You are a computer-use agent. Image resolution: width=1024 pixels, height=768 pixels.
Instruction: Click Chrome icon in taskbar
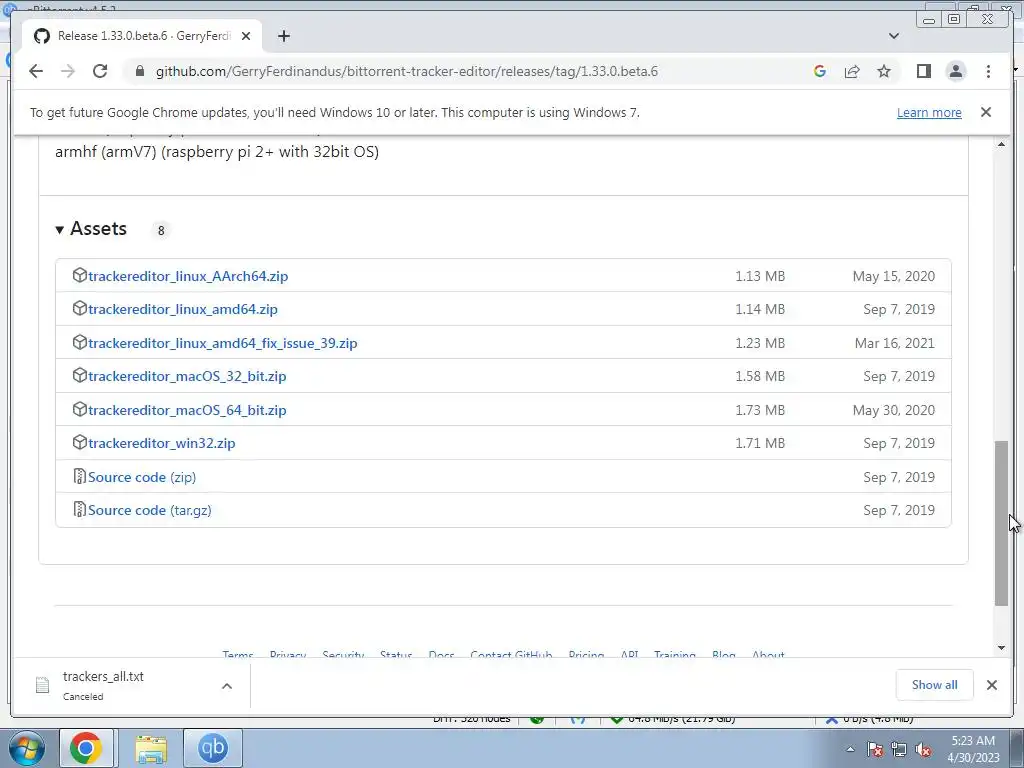click(x=87, y=748)
